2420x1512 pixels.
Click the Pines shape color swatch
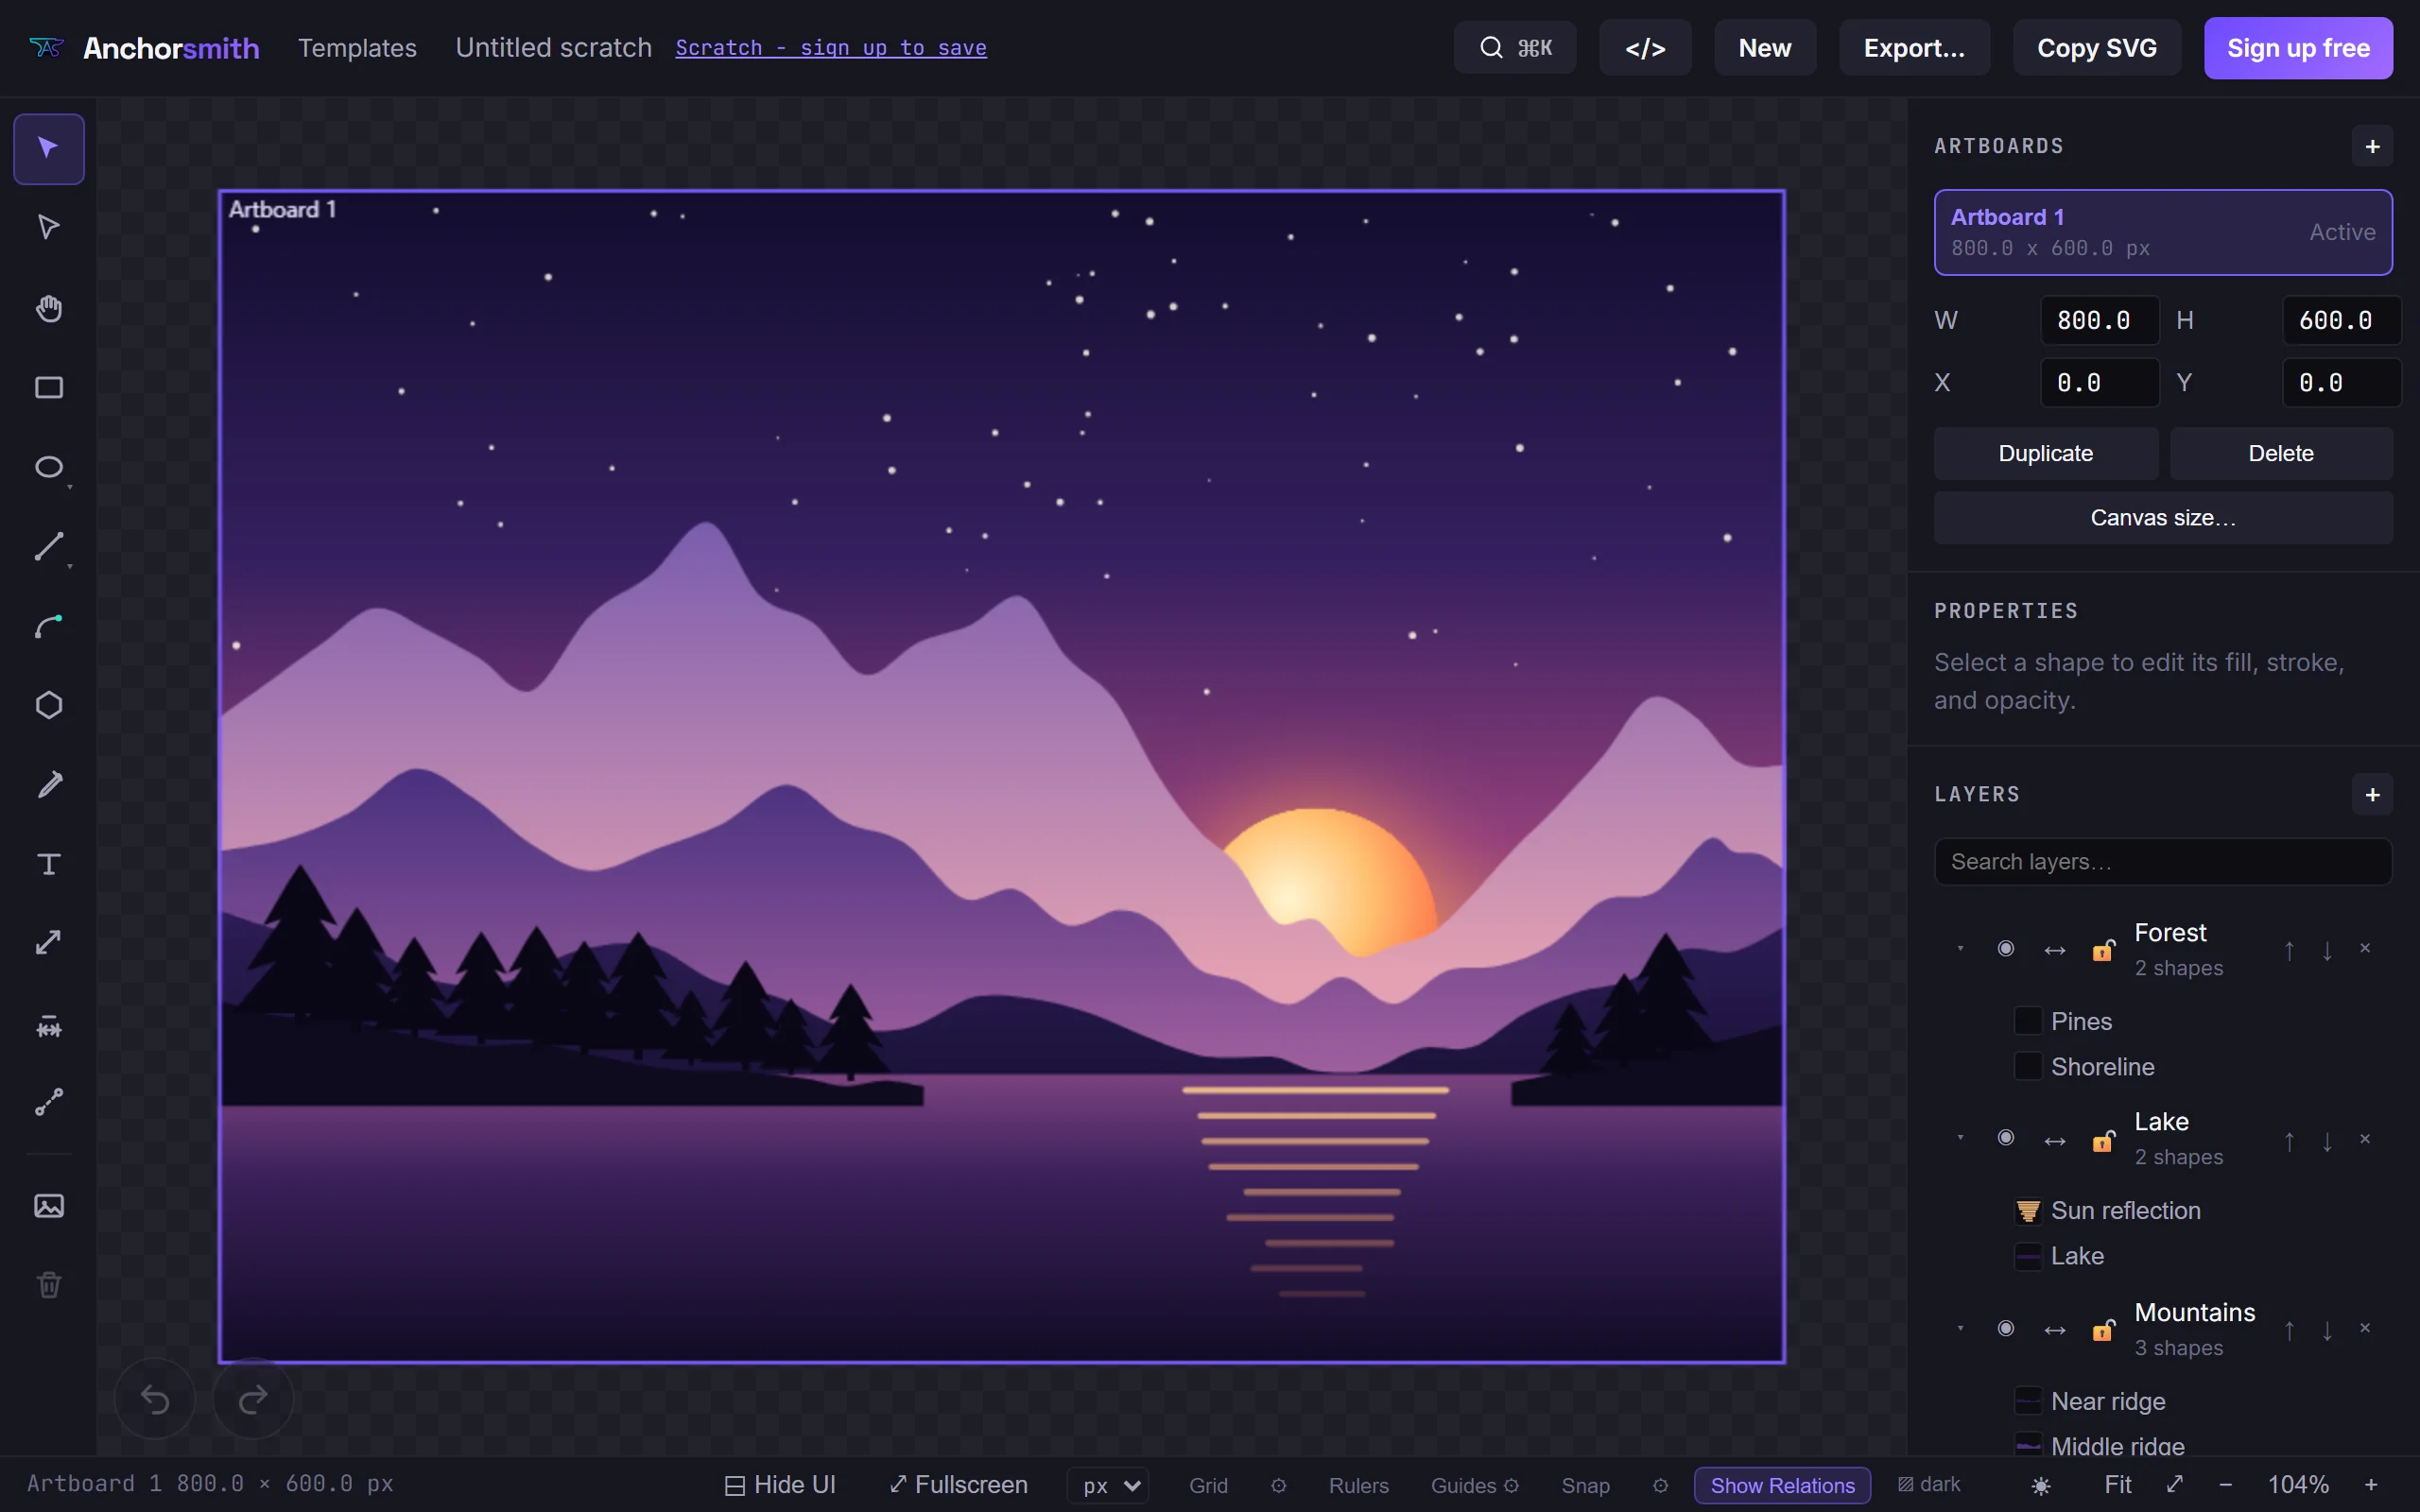[x=2028, y=1021]
